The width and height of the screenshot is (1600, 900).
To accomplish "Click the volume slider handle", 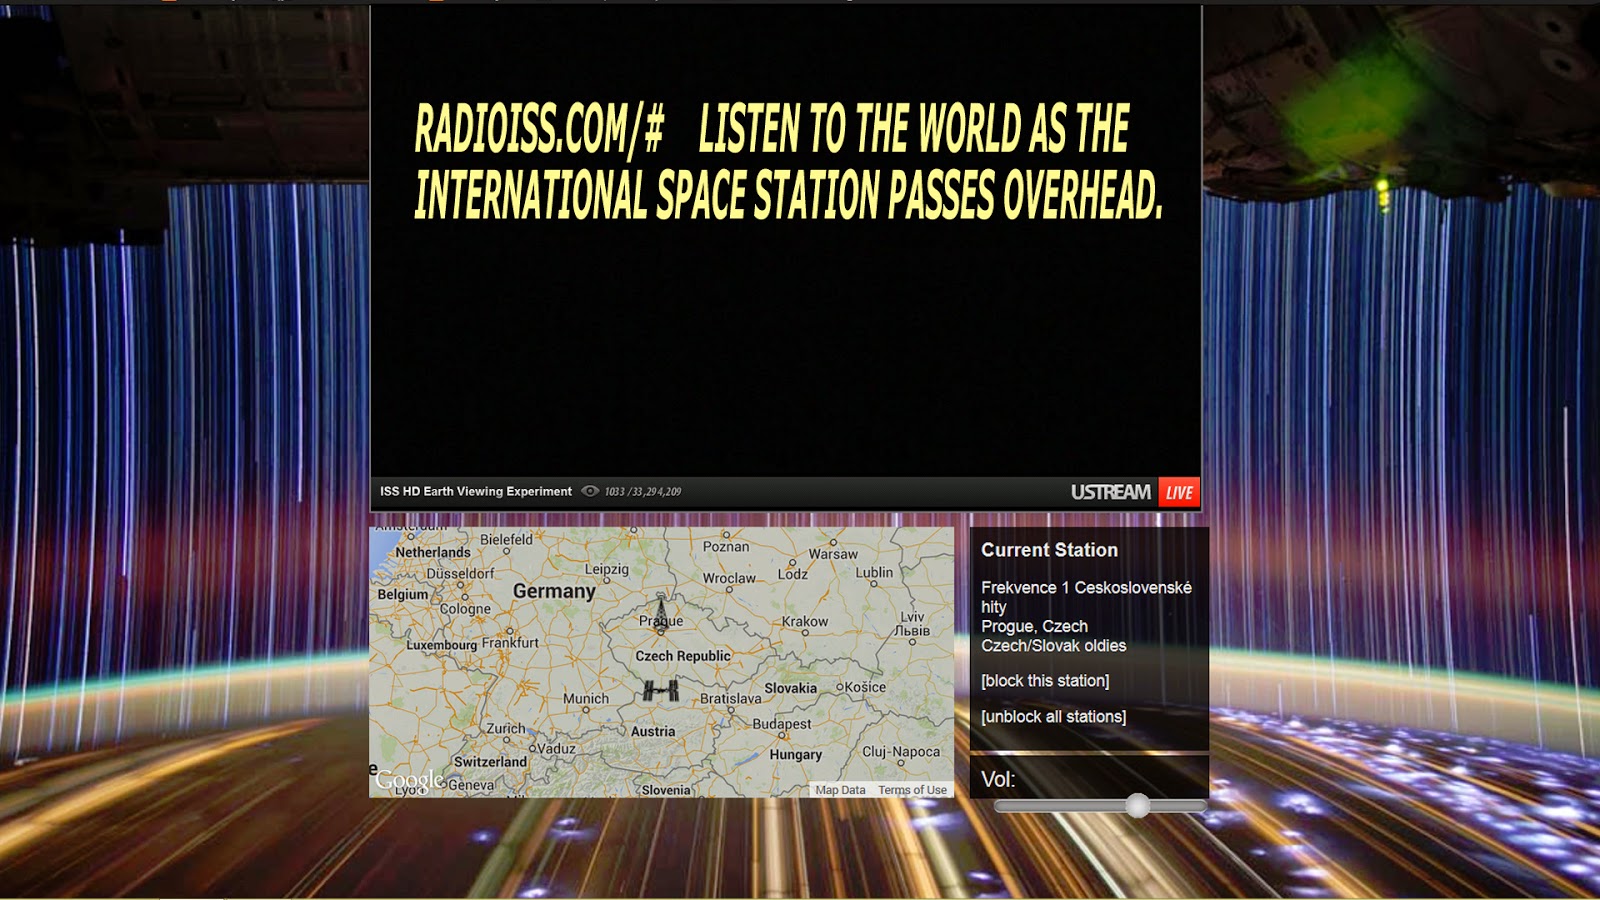I will click(1137, 805).
